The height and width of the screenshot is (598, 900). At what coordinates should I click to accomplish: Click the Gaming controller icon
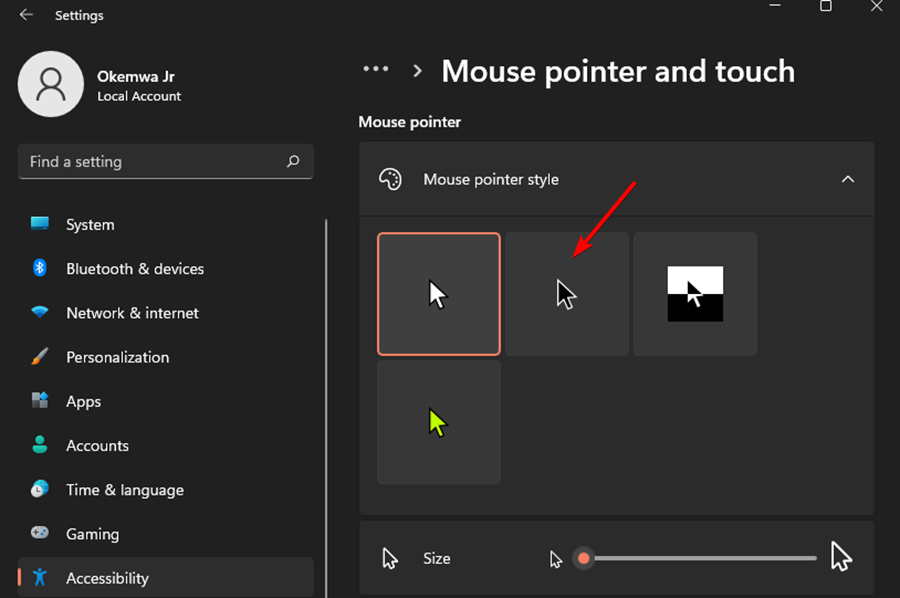coord(40,534)
